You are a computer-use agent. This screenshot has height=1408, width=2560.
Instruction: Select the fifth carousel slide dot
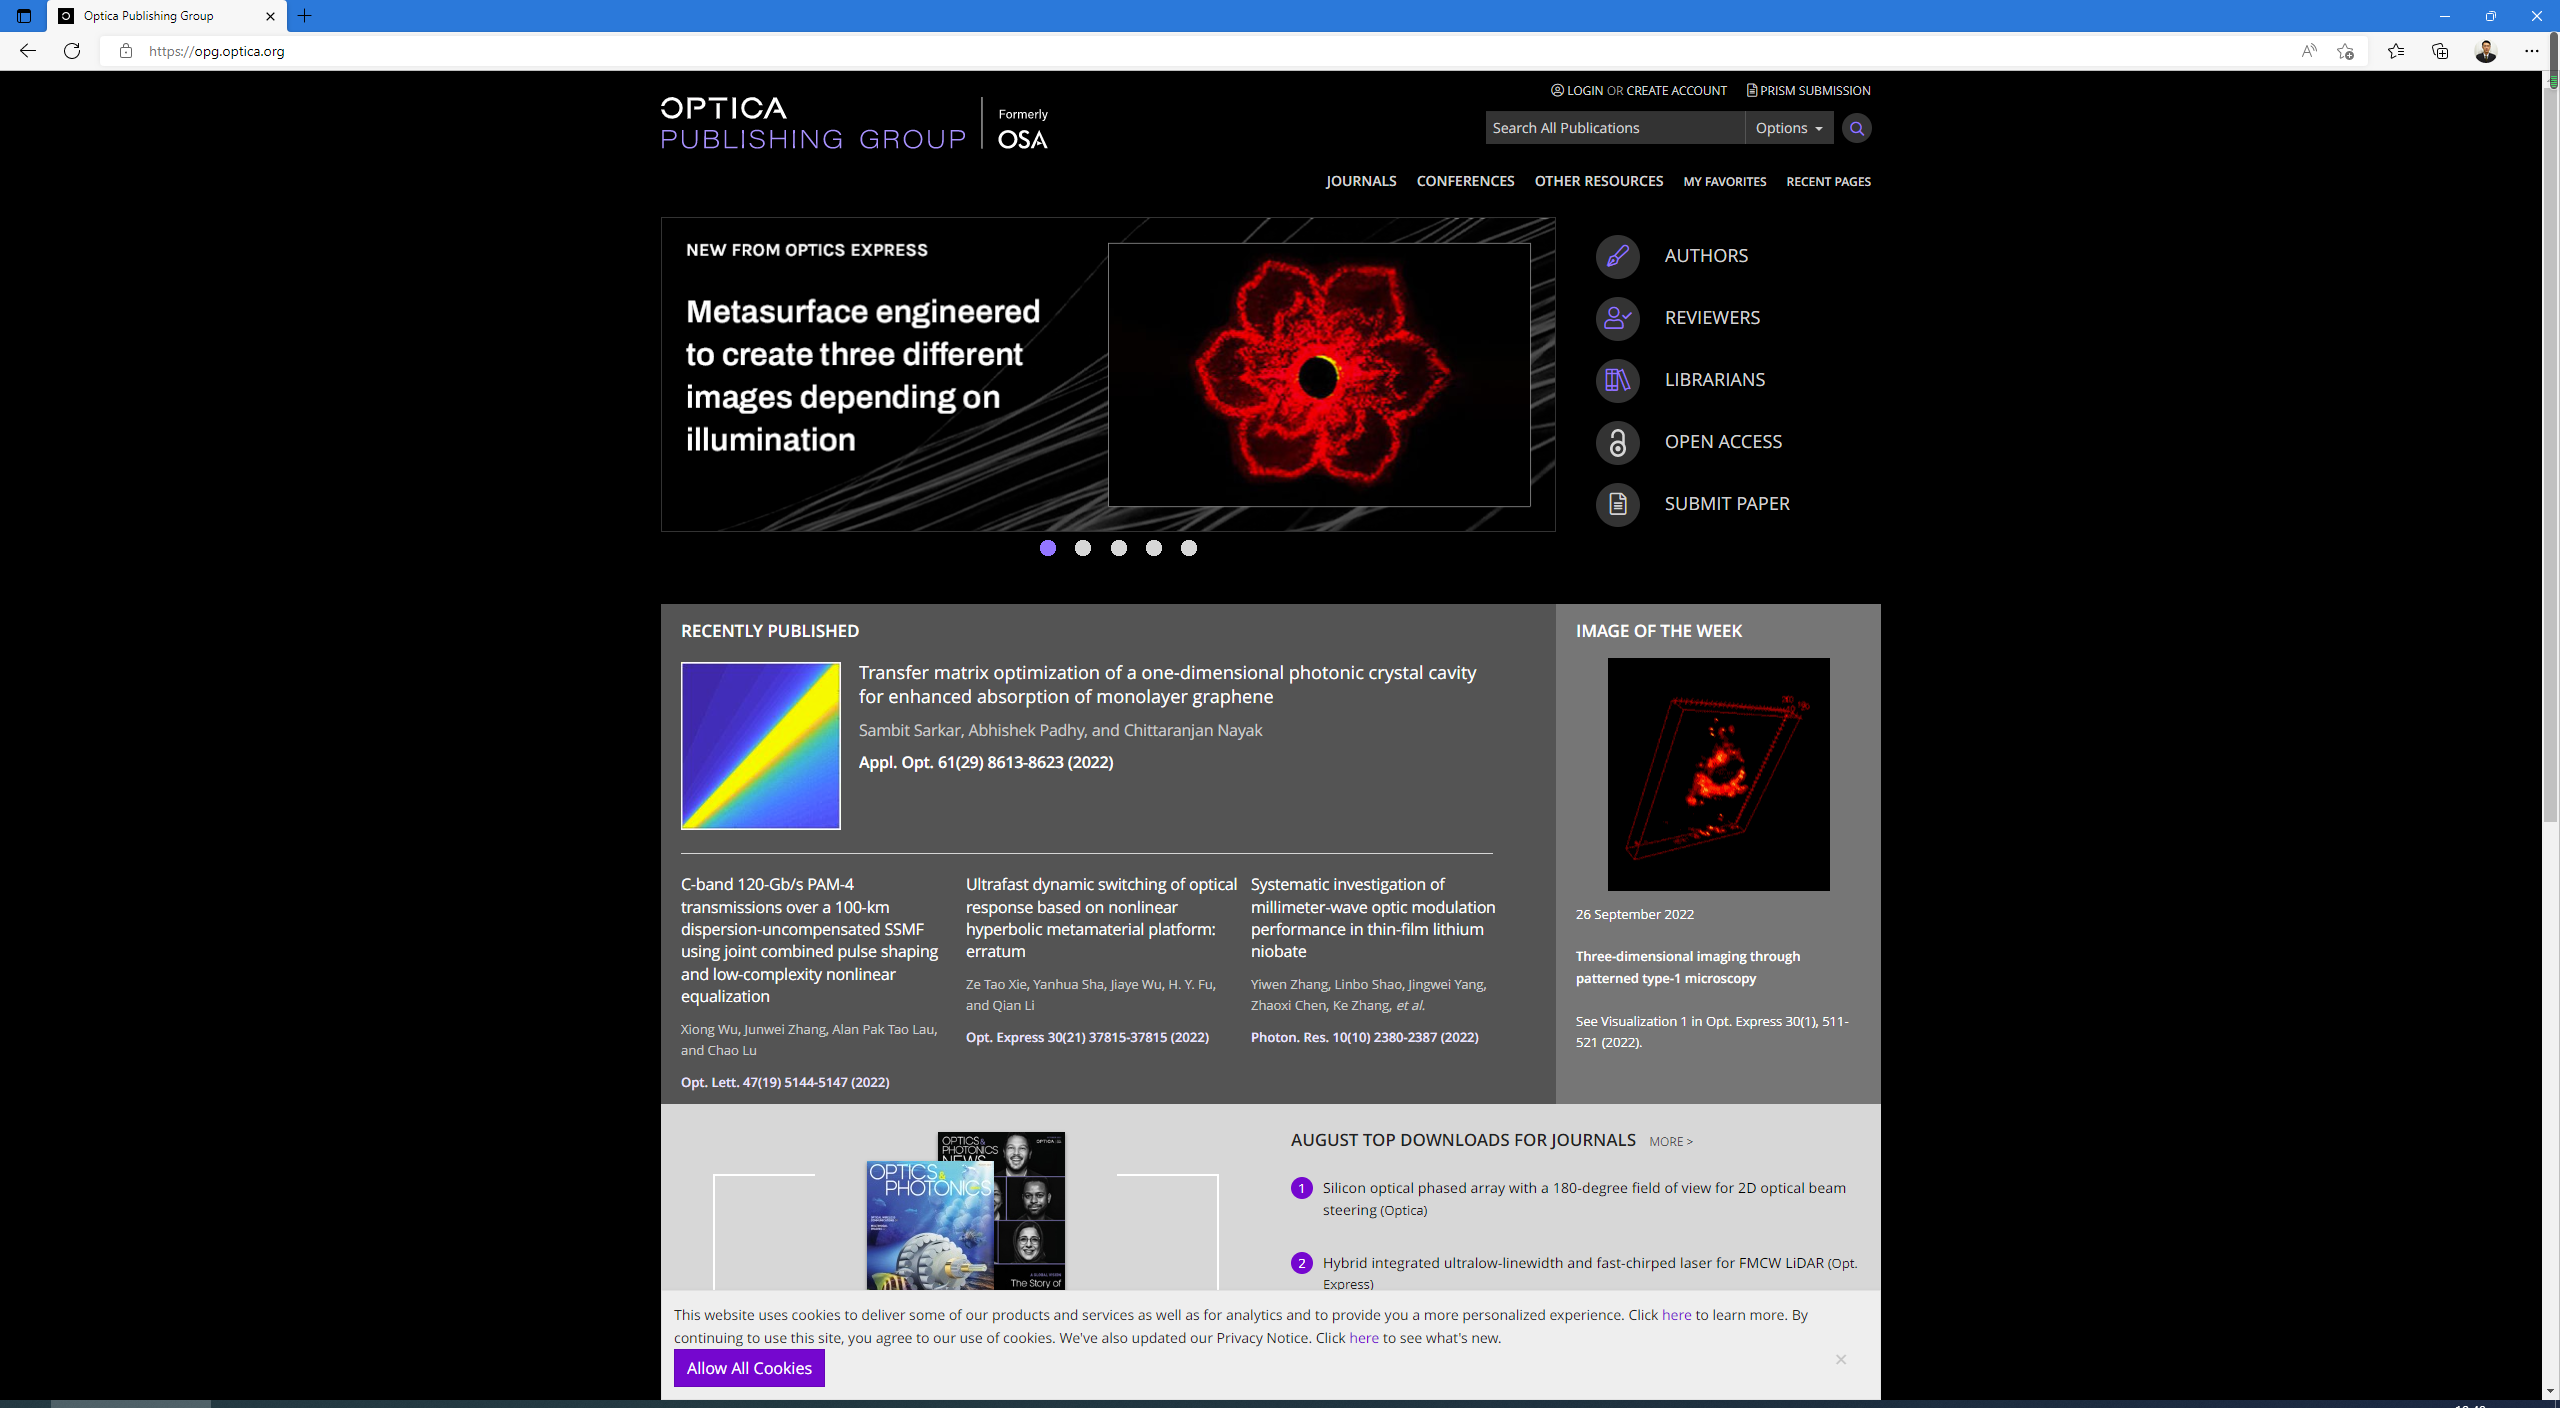click(1188, 548)
